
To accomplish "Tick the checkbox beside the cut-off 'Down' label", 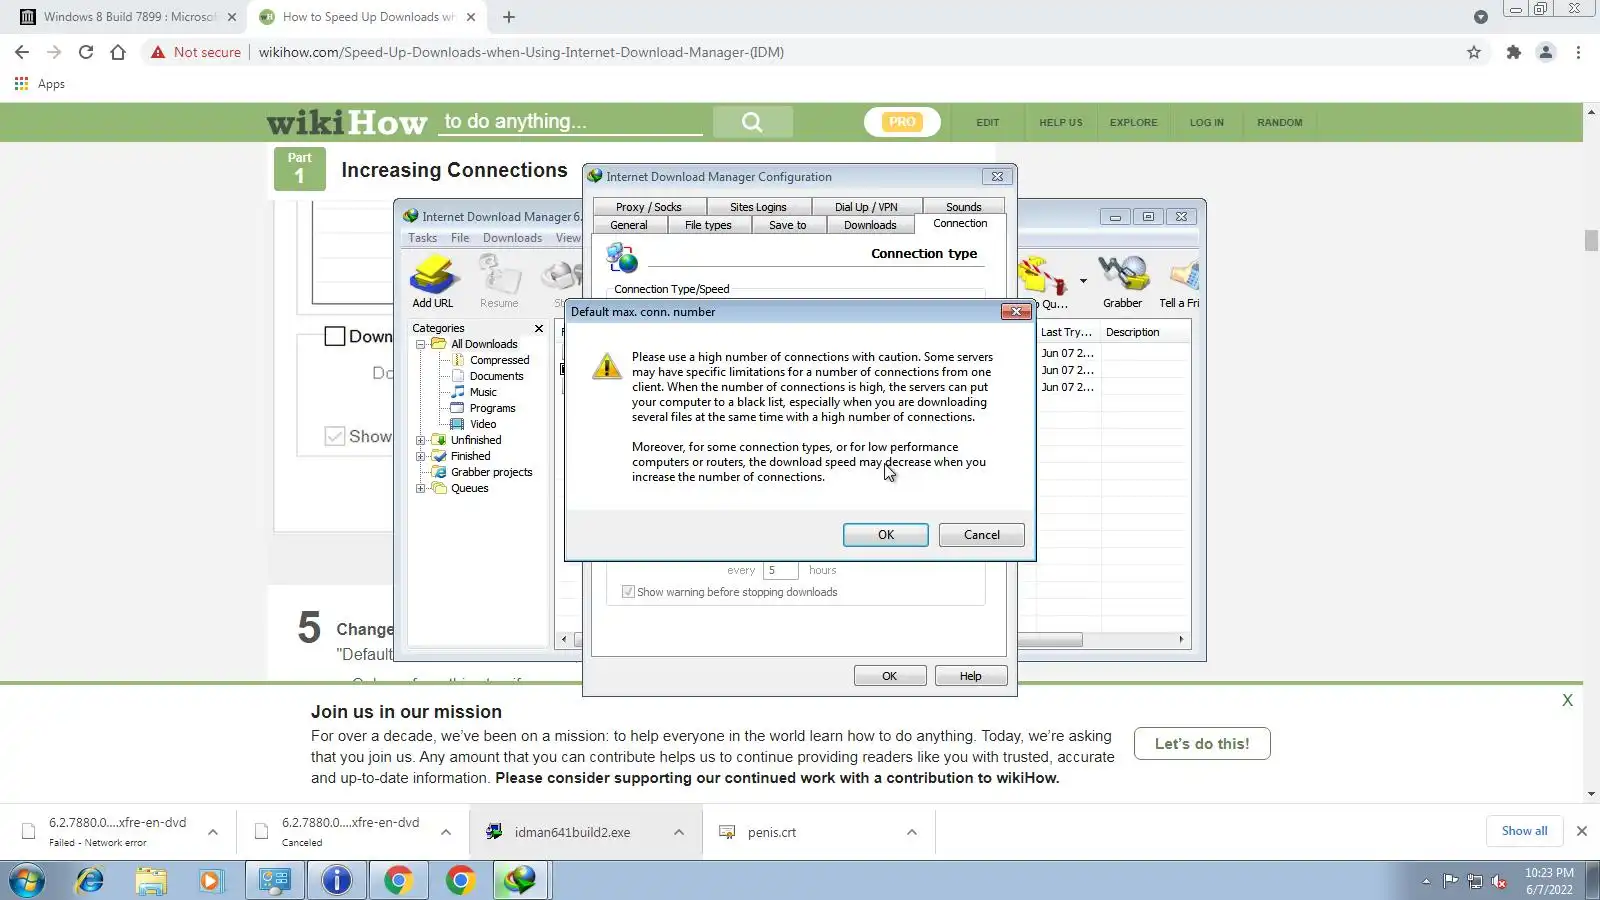I will [x=335, y=336].
